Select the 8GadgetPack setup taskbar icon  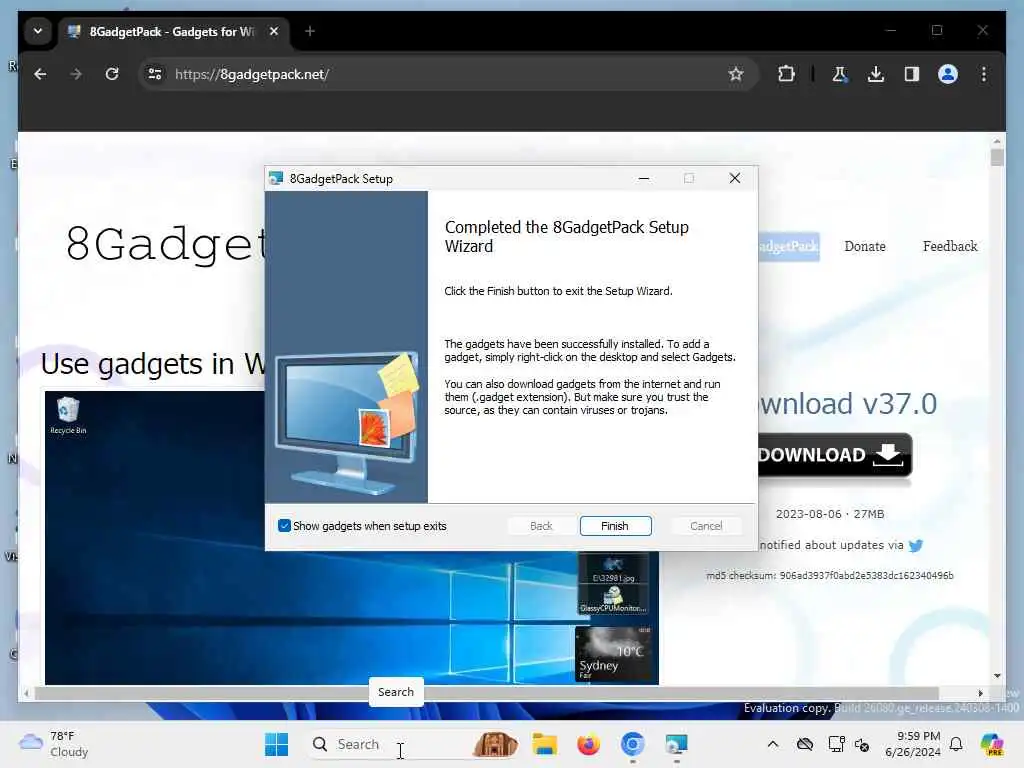click(x=677, y=744)
